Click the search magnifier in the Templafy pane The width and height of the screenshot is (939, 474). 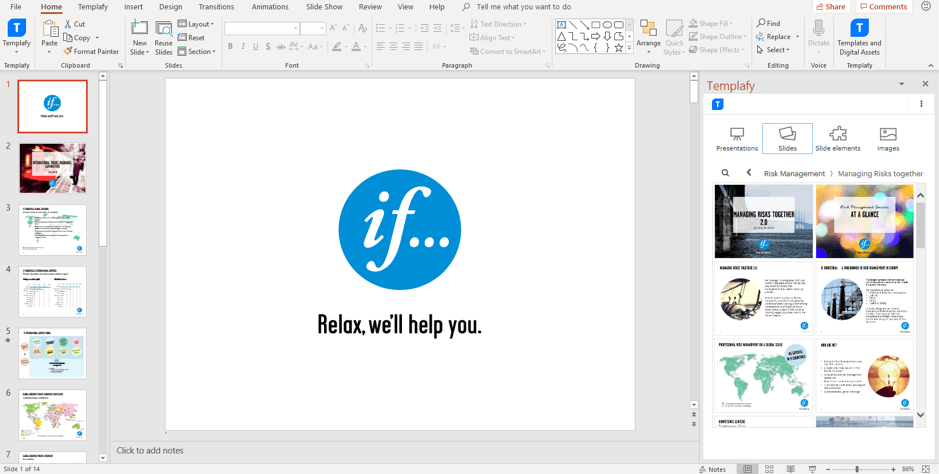[x=725, y=173]
